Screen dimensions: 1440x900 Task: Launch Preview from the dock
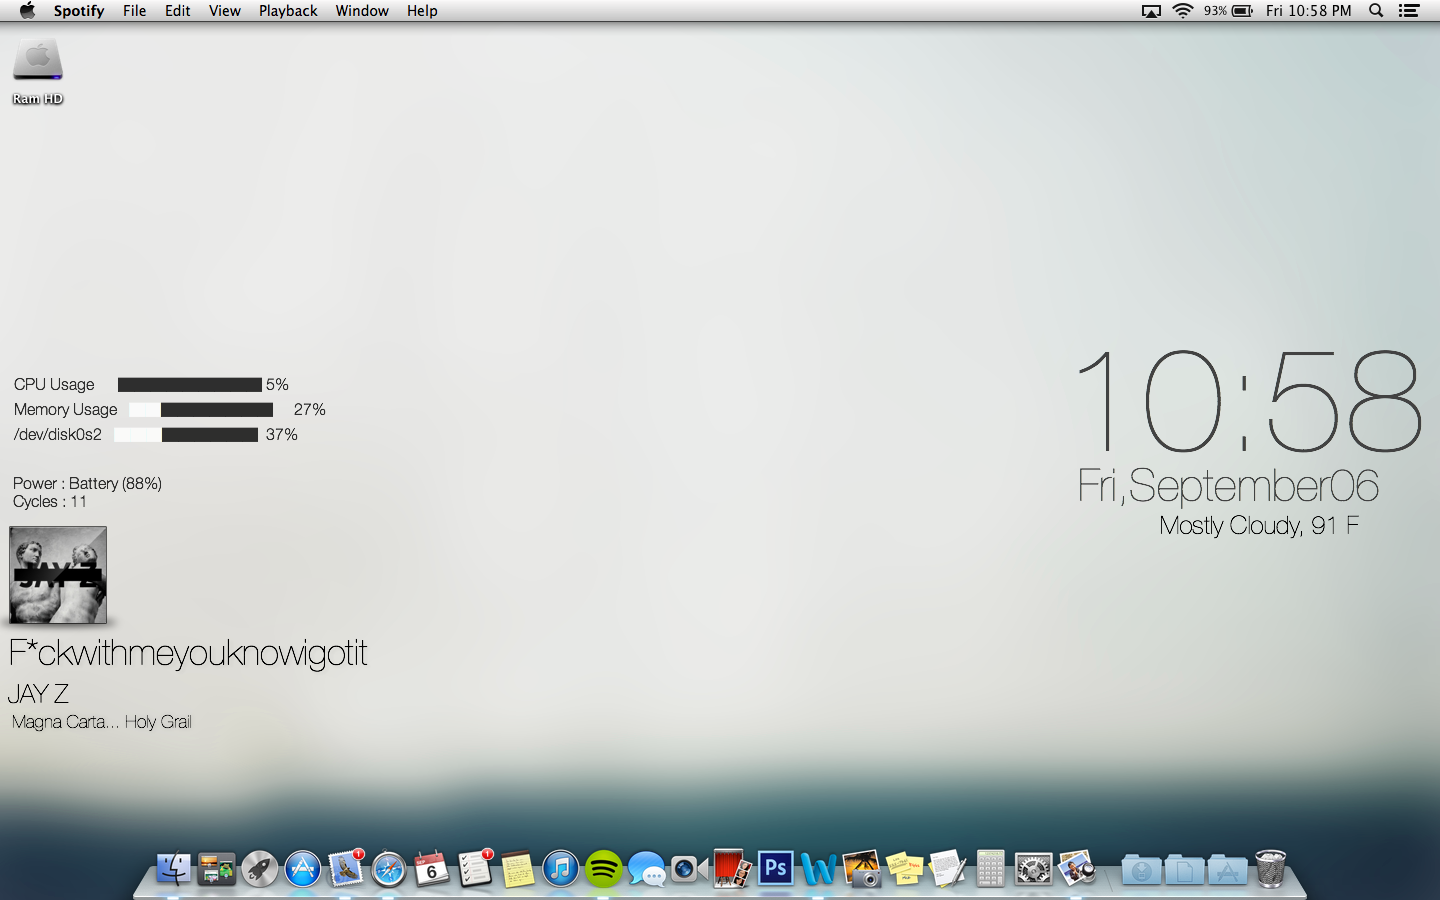point(1077,868)
